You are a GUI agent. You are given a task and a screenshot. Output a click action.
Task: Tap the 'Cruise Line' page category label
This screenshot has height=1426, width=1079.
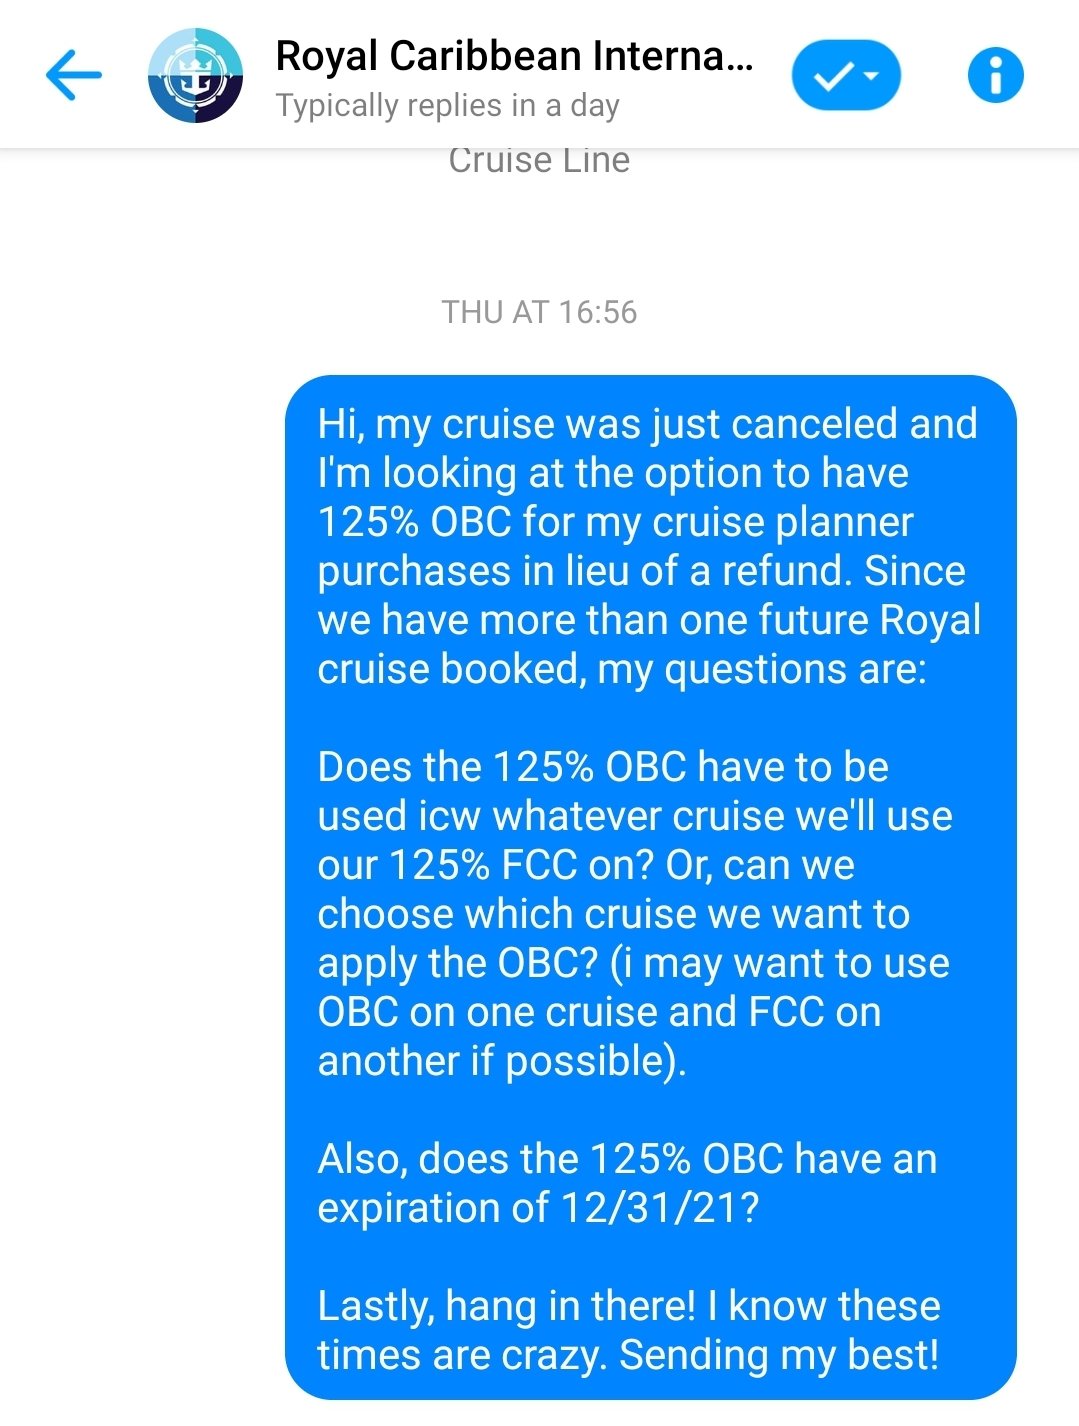[539, 161]
